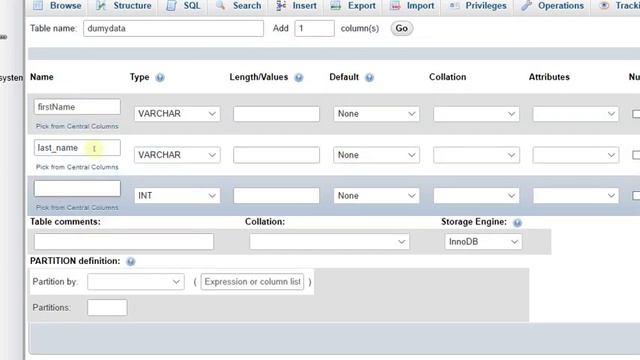Open Type dropdown for firstName row
This screenshot has width=640, height=360.
pos(177,114)
